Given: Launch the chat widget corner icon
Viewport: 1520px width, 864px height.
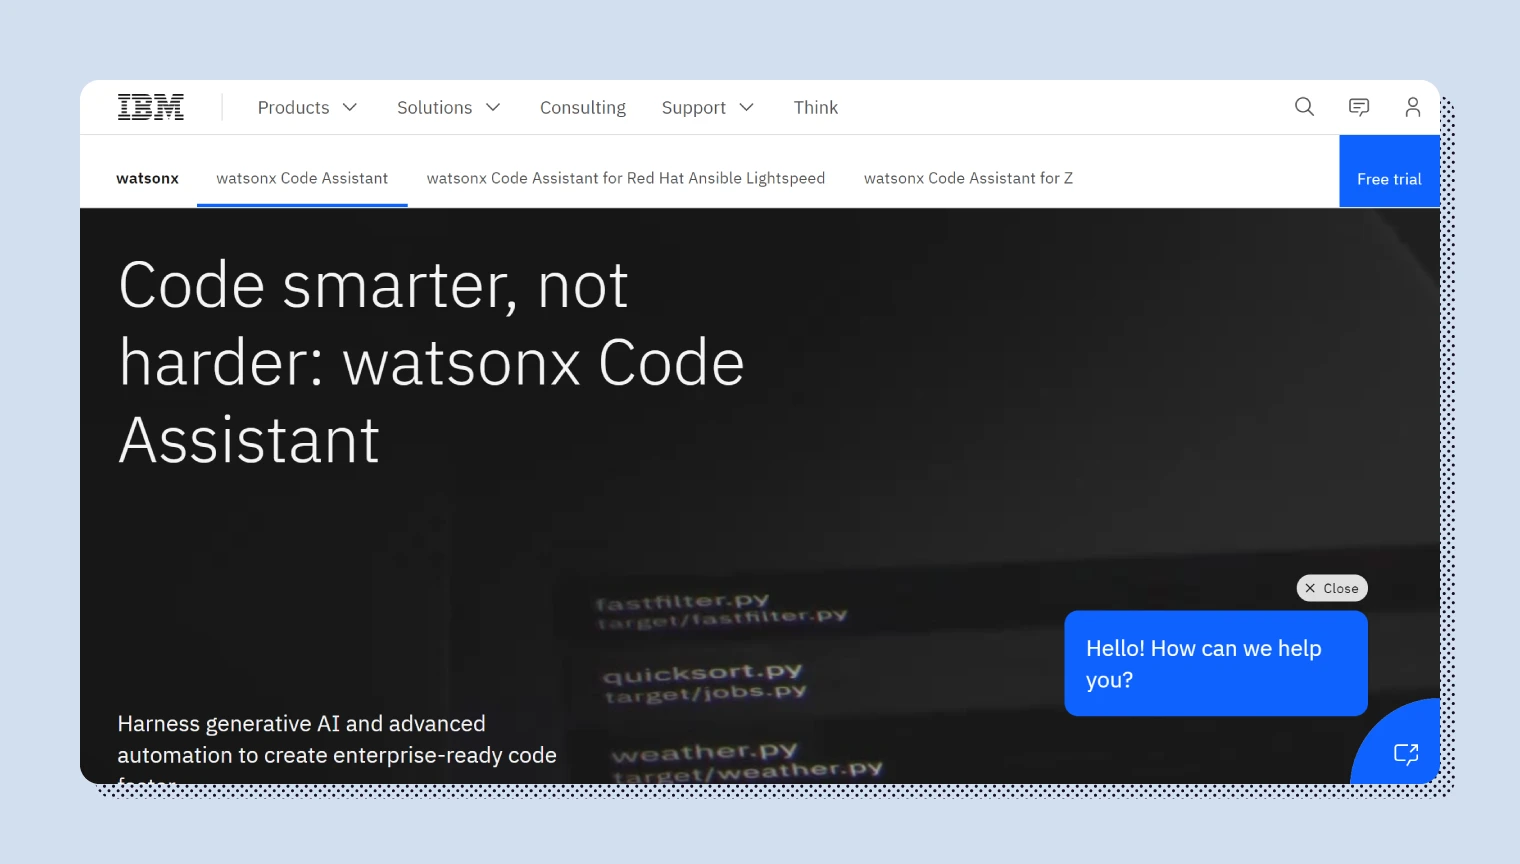Looking at the screenshot, I should pyautogui.click(x=1406, y=753).
